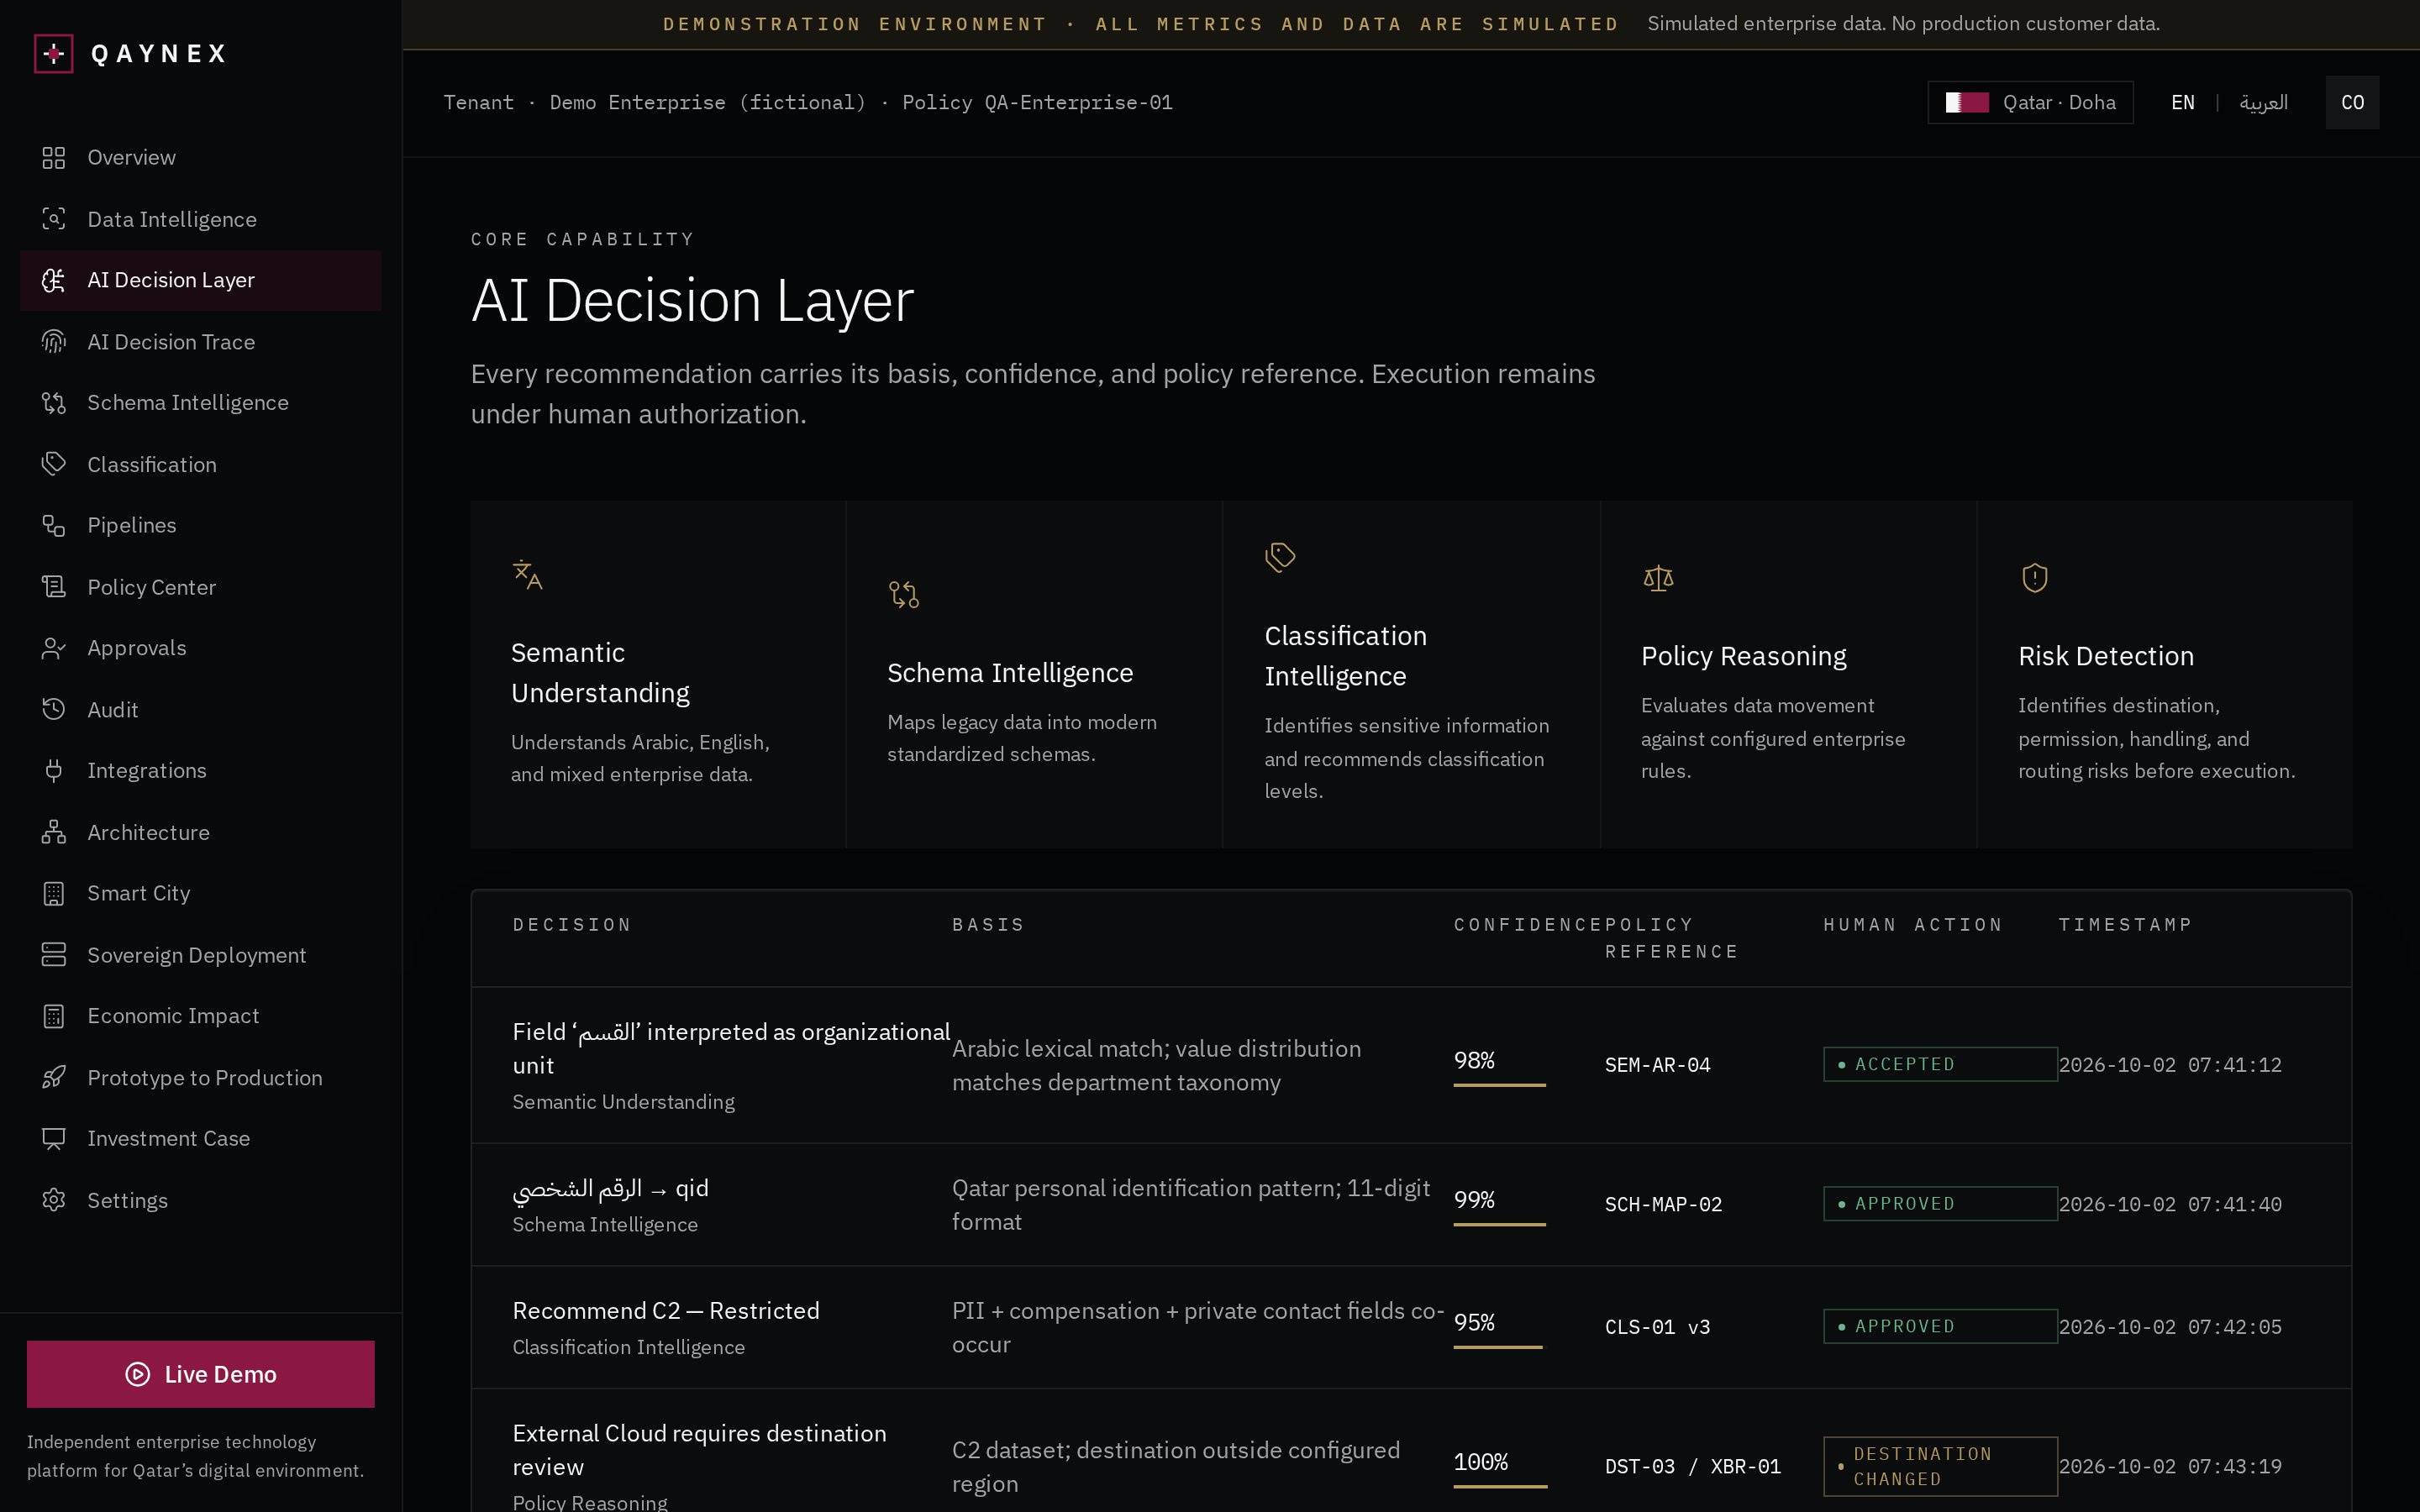Click the AI Decision Trace fingerprint icon
Screen dimensions: 2420x1512
[54, 342]
